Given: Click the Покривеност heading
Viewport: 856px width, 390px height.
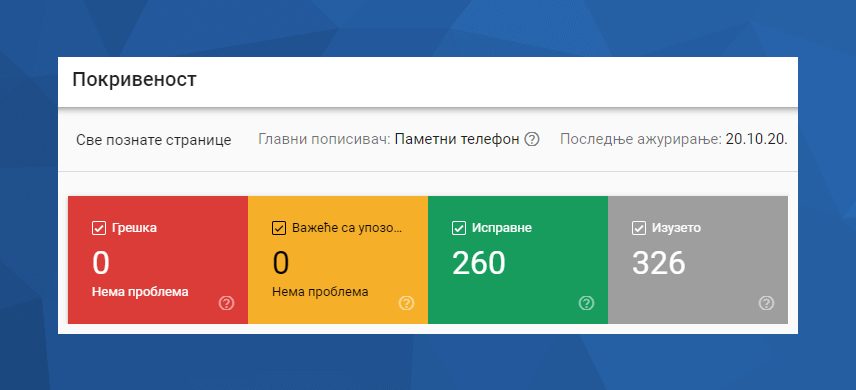Looking at the screenshot, I should click(134, 80).
